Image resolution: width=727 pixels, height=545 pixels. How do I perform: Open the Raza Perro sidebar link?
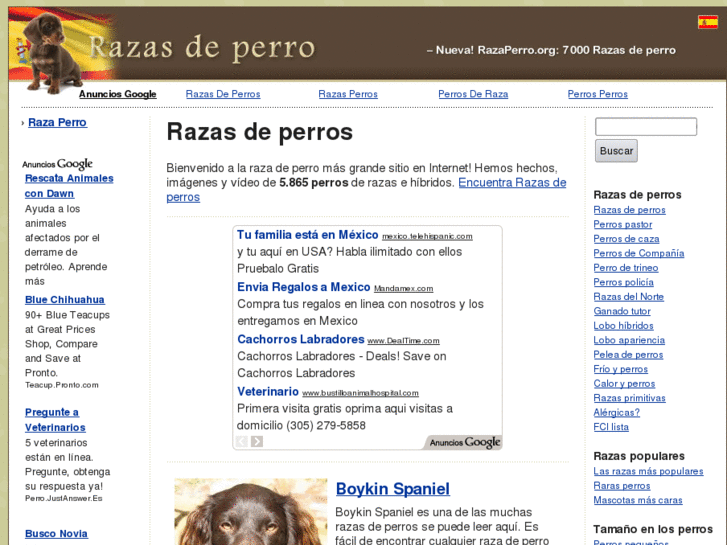tap(57, 122)
